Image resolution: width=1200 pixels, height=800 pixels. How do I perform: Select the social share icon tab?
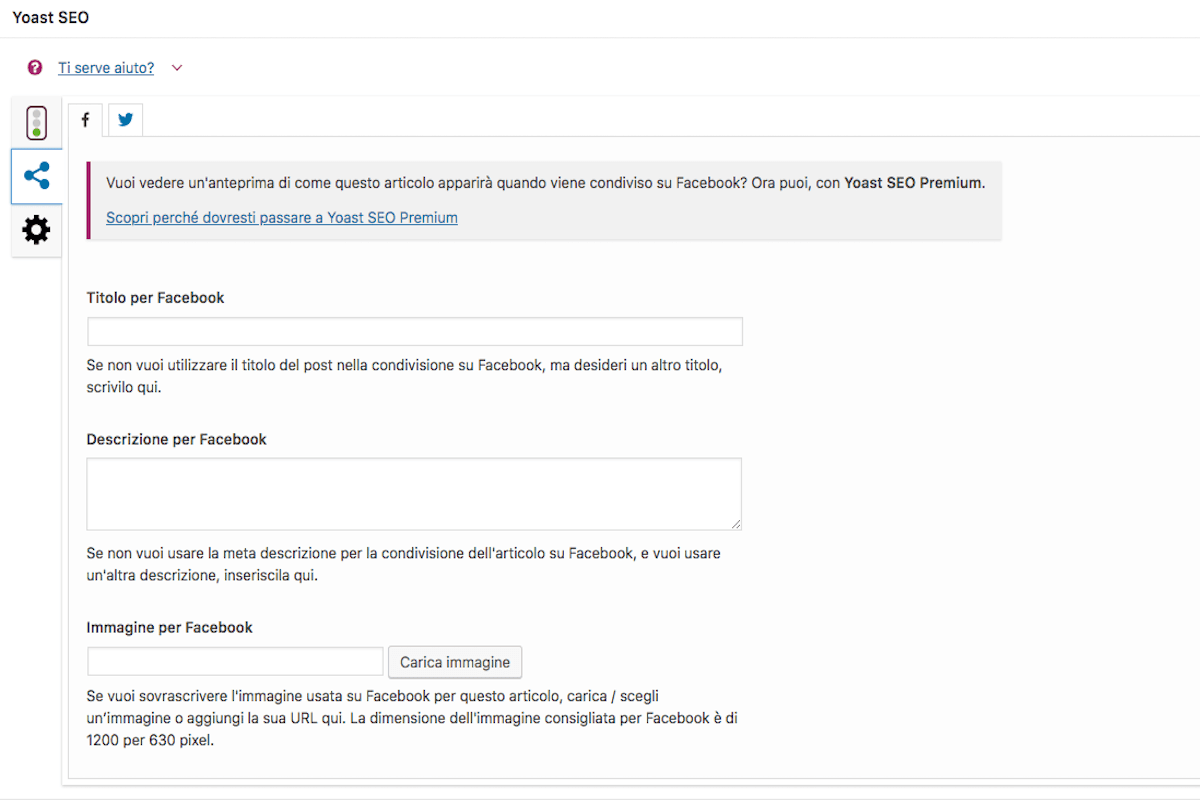pos(37,177)
